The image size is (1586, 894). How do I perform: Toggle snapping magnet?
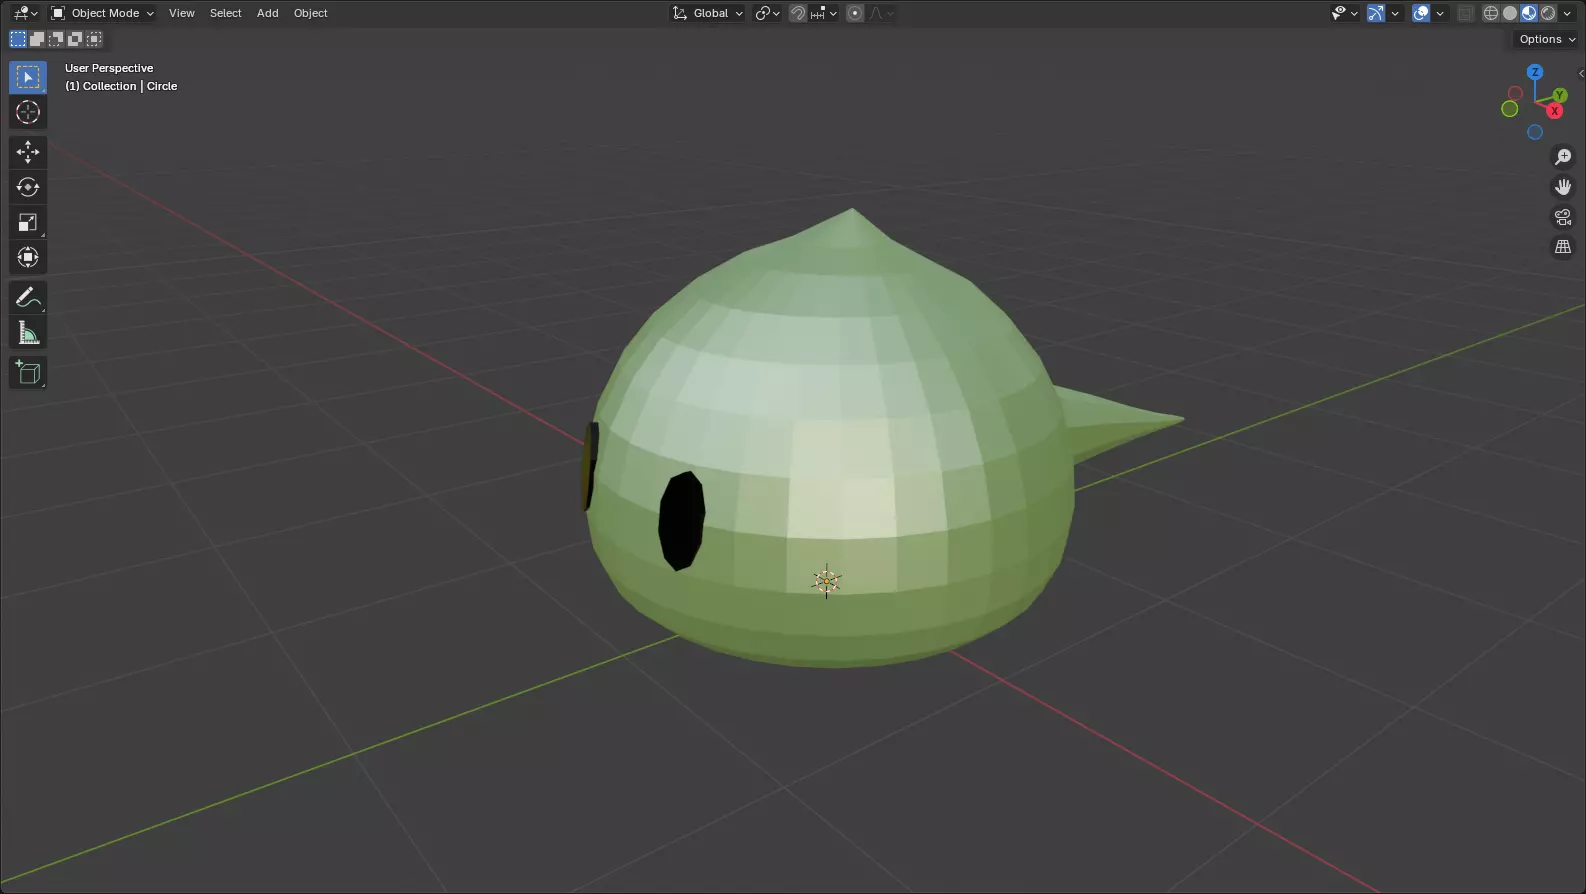798,13
